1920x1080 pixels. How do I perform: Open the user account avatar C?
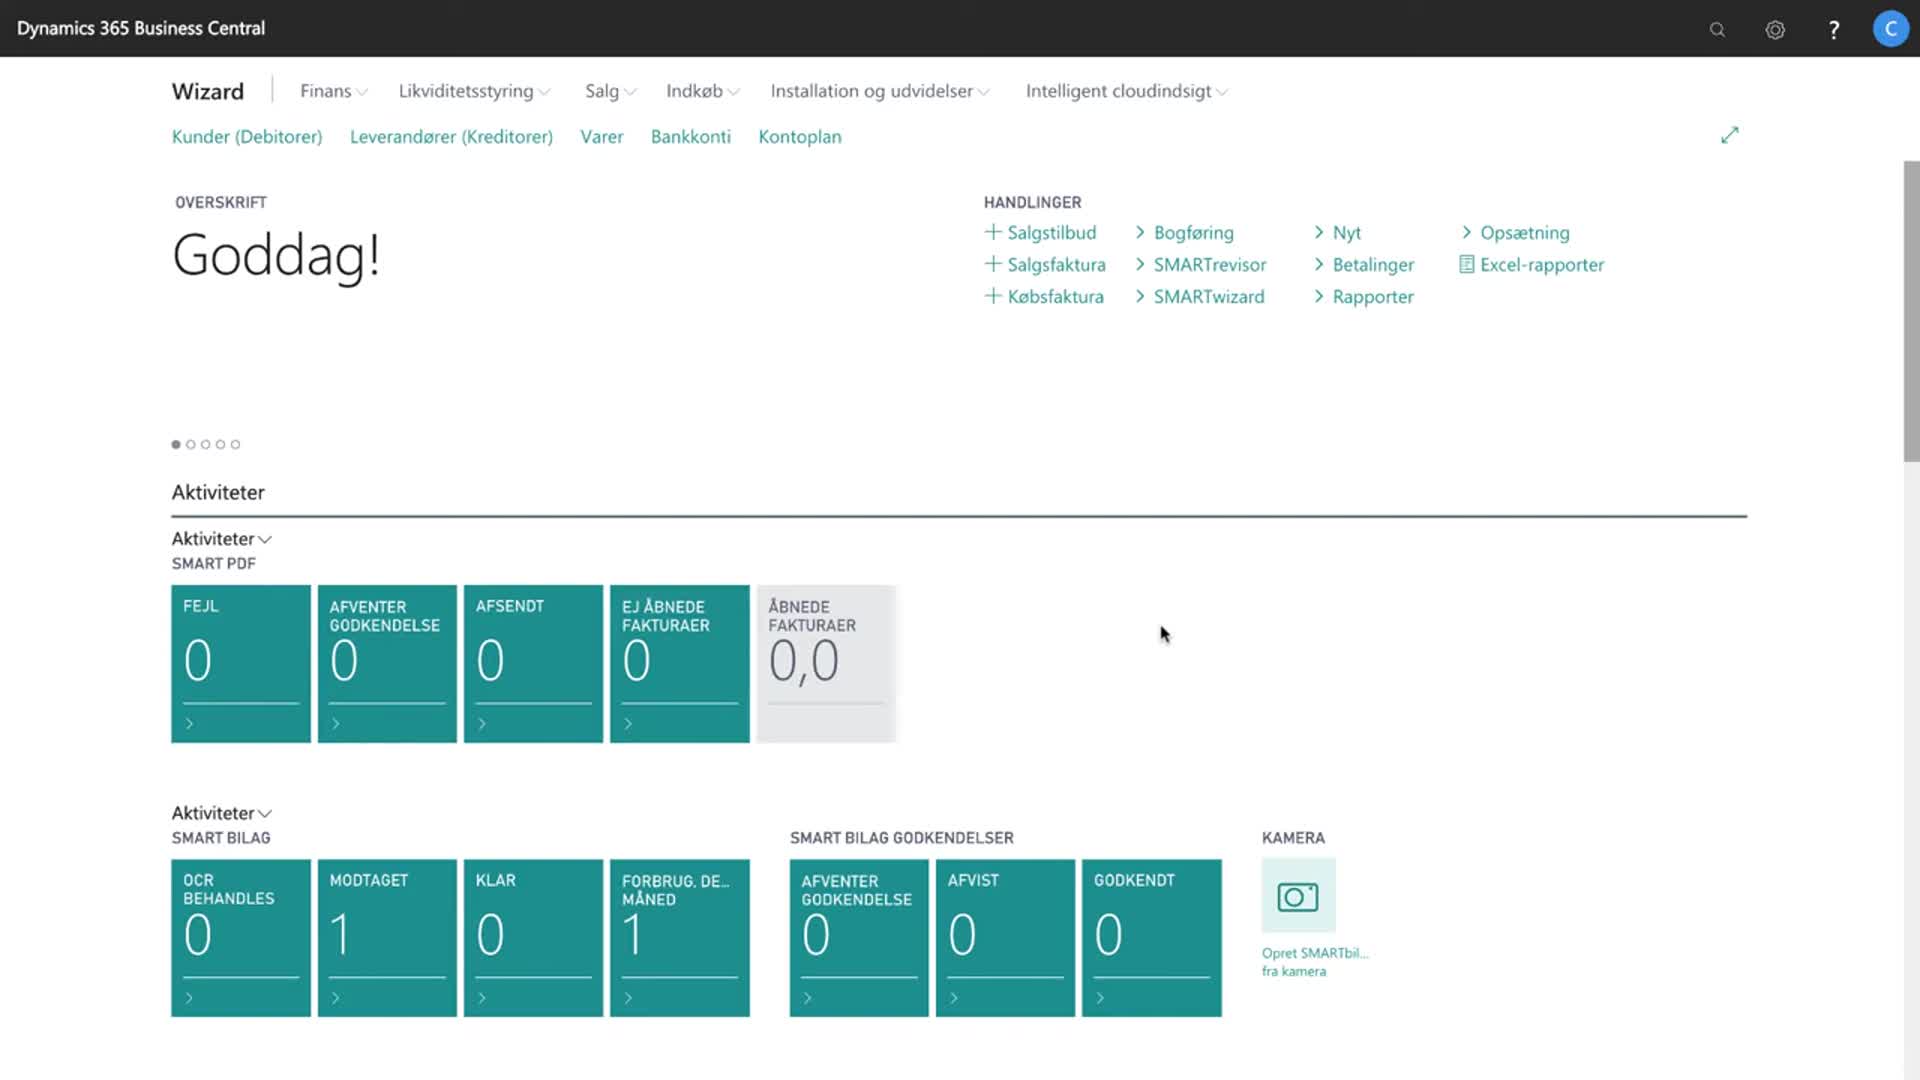[x=1890, y=28]
